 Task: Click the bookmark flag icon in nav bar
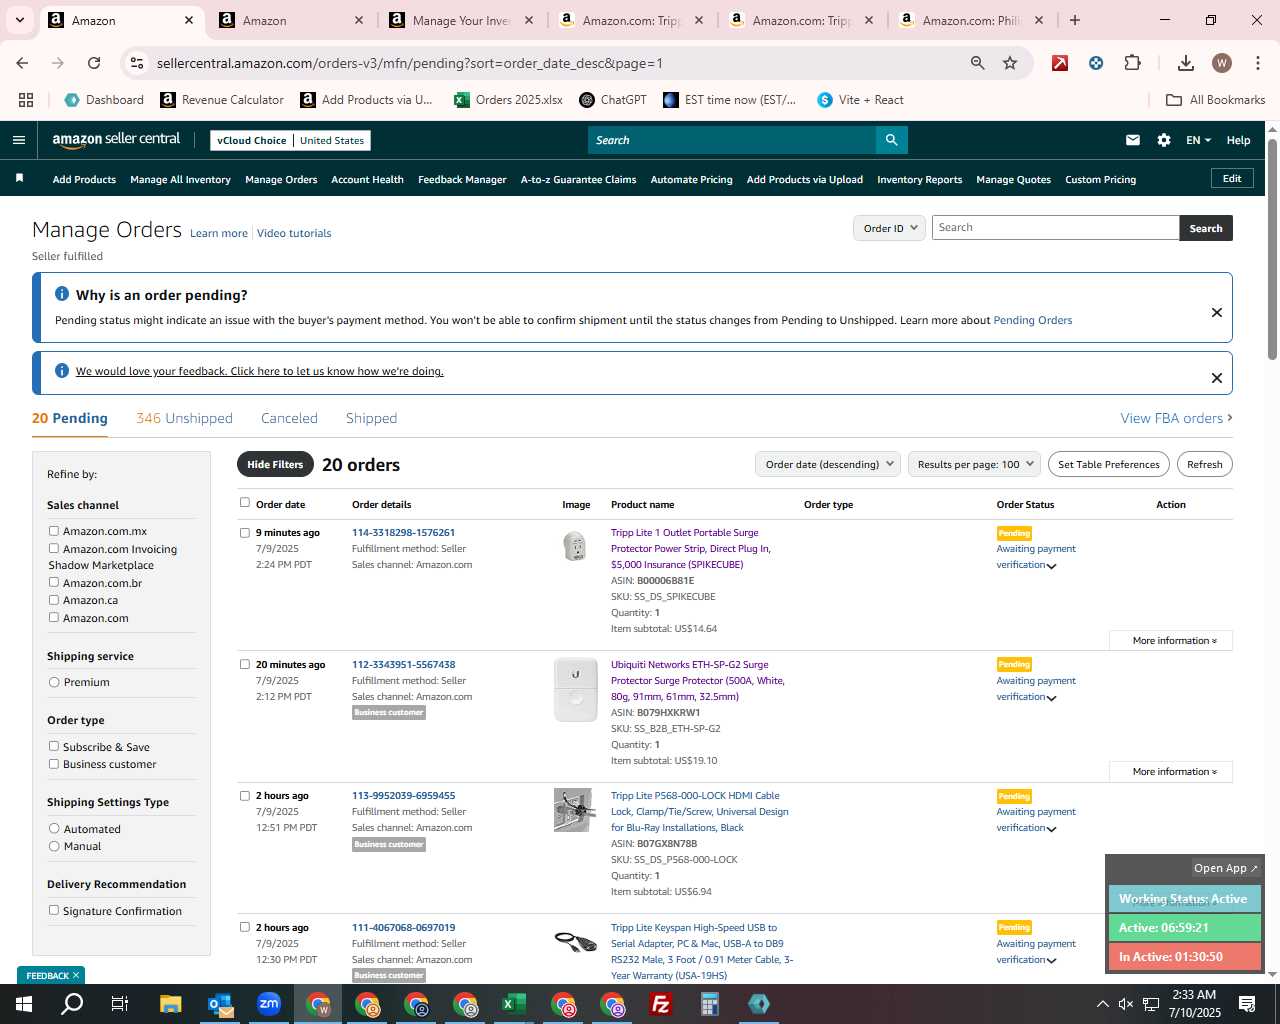click(x=19, y=179)
